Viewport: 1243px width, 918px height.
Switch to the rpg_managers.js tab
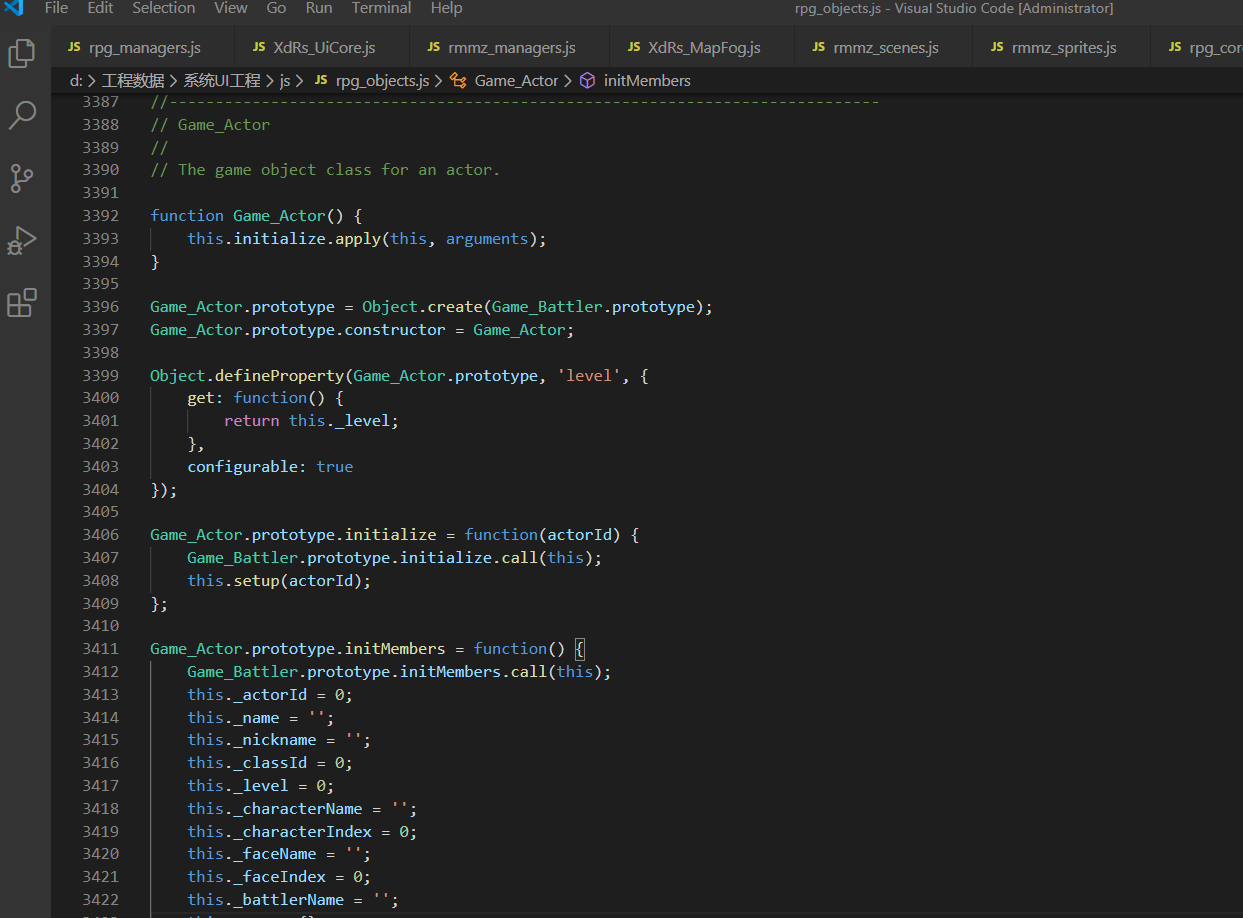[x=142, y=47]
